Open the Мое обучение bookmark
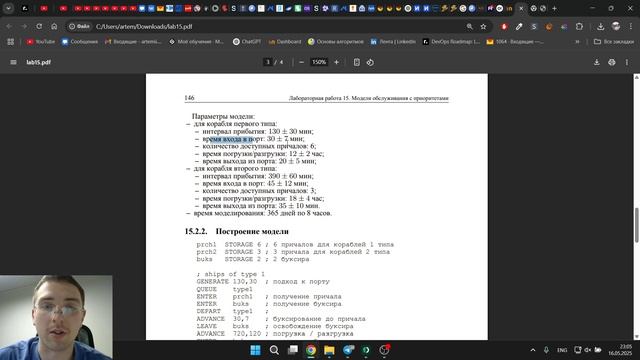Image resolution: width=640 pixels, height=360 pixels. click(197, 42)
